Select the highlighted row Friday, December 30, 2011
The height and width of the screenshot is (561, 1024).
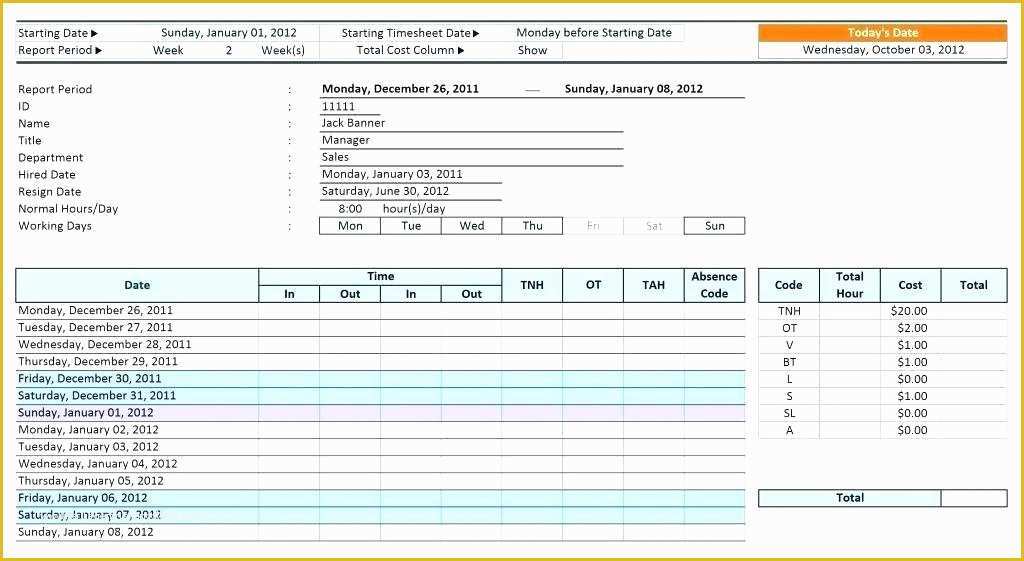point(381,379)
